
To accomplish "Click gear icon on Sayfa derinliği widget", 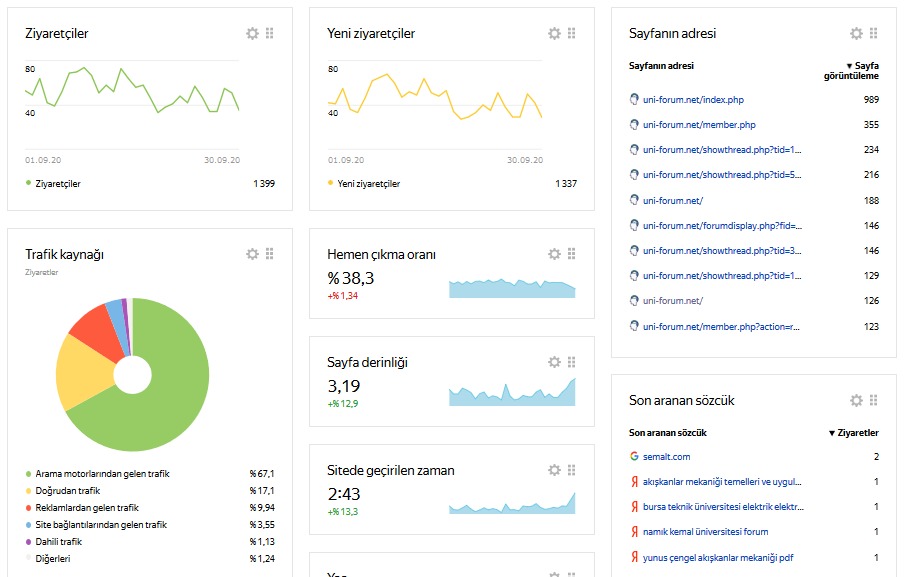I will coord(555,362).
